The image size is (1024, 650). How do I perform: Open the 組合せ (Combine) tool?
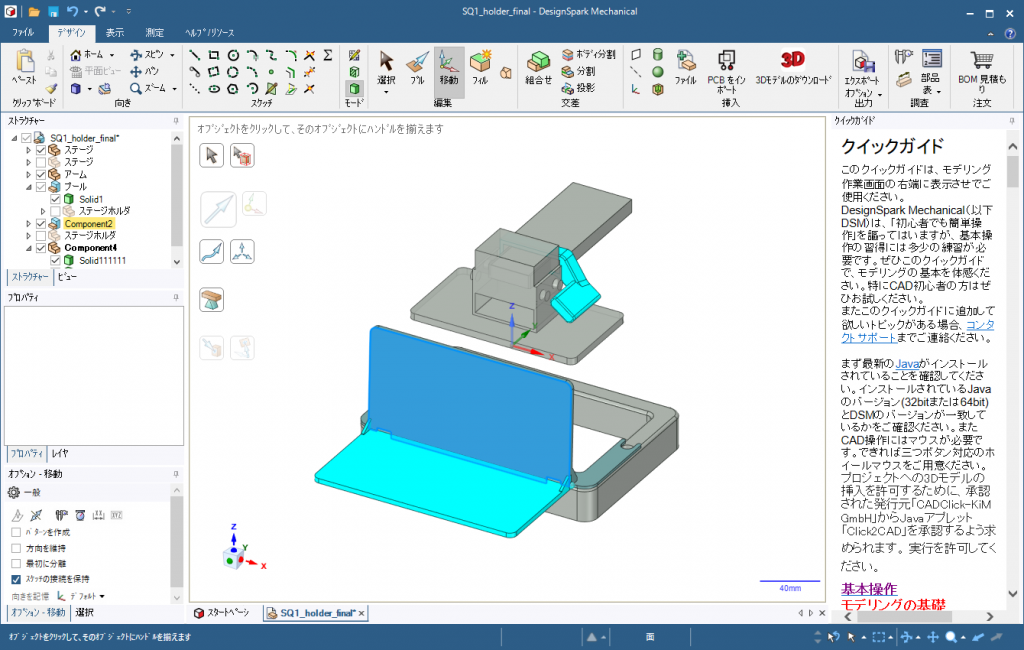[x=539, y=67]
